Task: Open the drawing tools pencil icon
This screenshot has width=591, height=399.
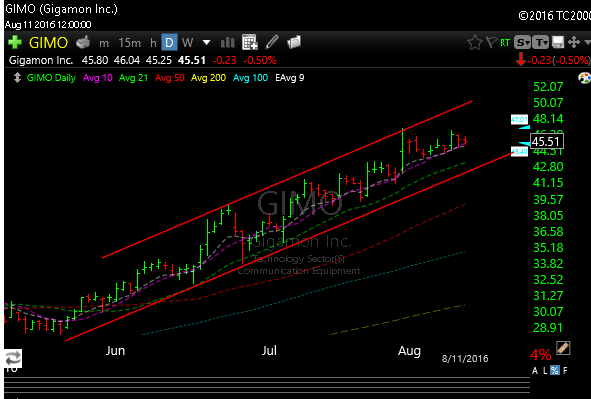Action: coord(272,42)
